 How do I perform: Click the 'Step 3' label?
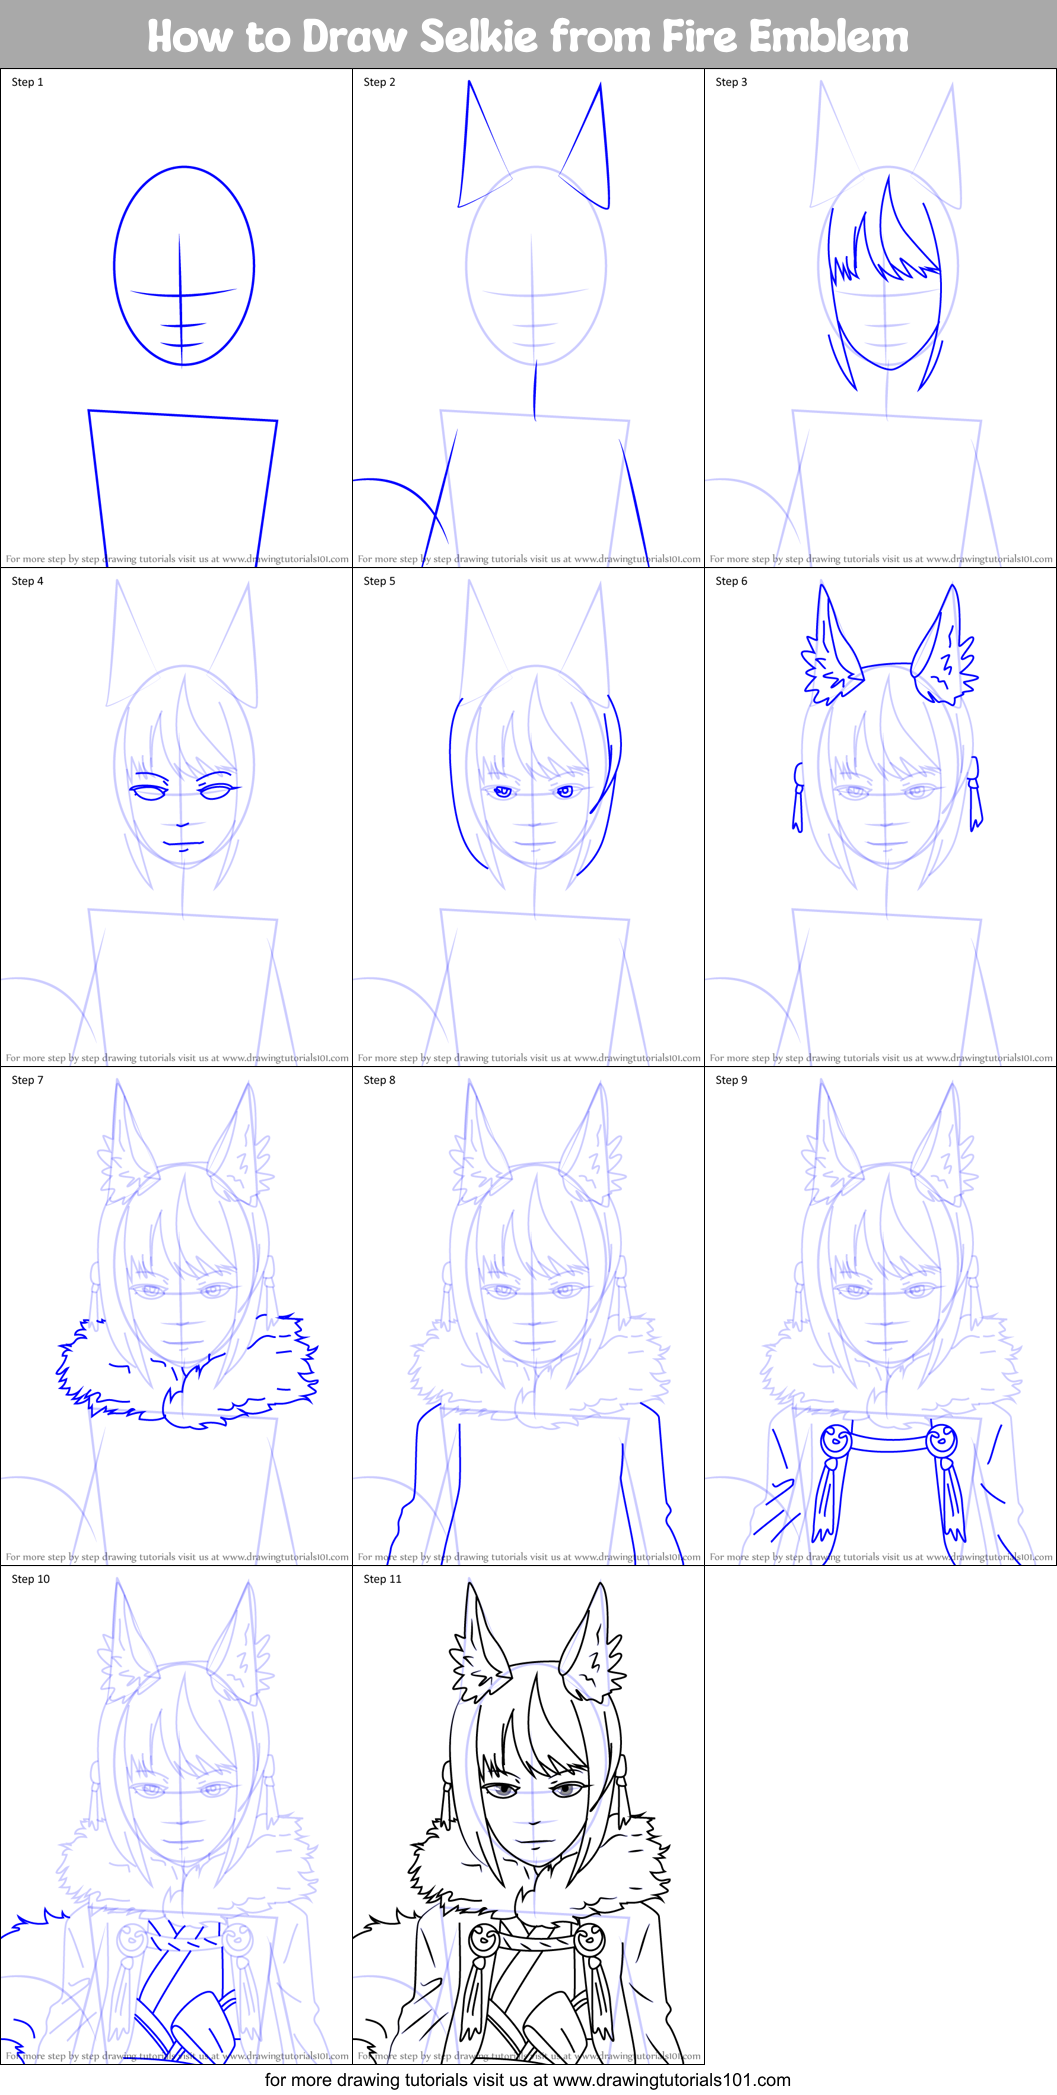coord(732,82)
